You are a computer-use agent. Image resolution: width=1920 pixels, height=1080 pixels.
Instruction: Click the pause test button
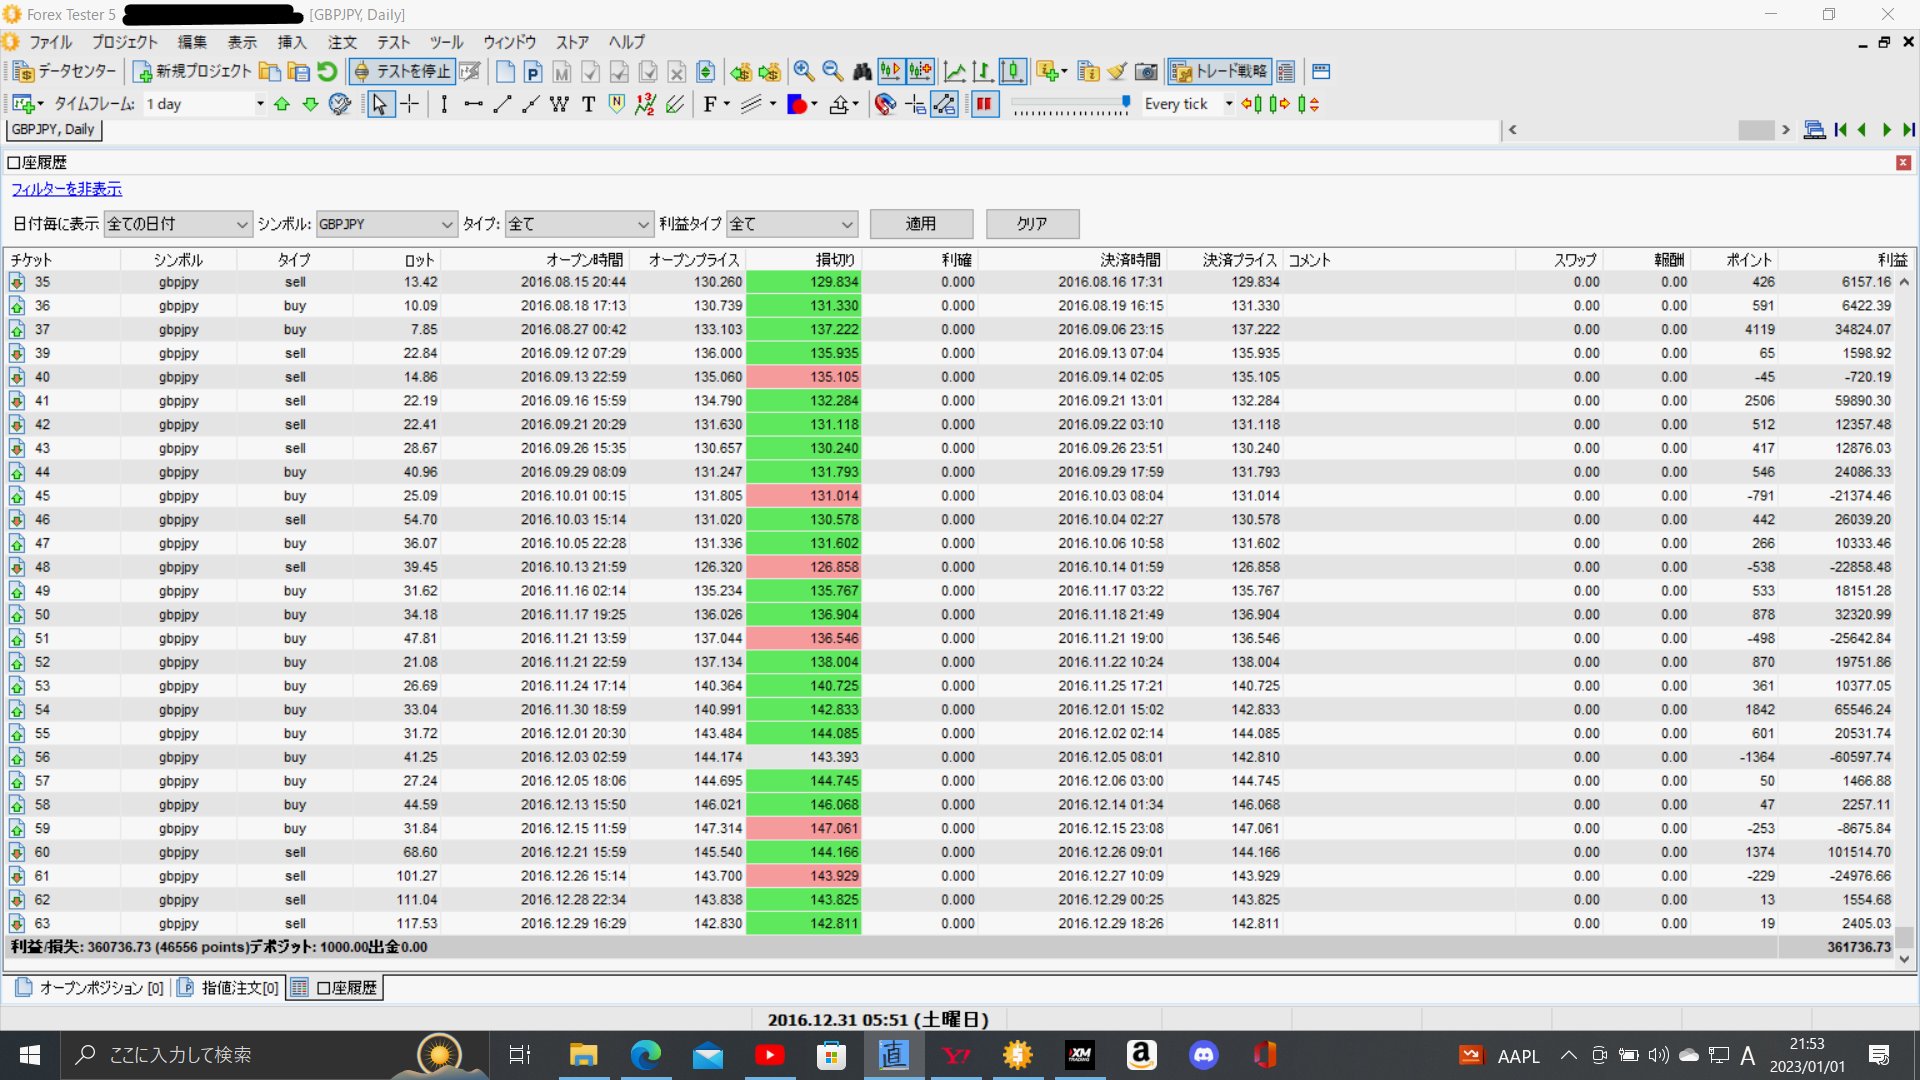click(984, 104)
